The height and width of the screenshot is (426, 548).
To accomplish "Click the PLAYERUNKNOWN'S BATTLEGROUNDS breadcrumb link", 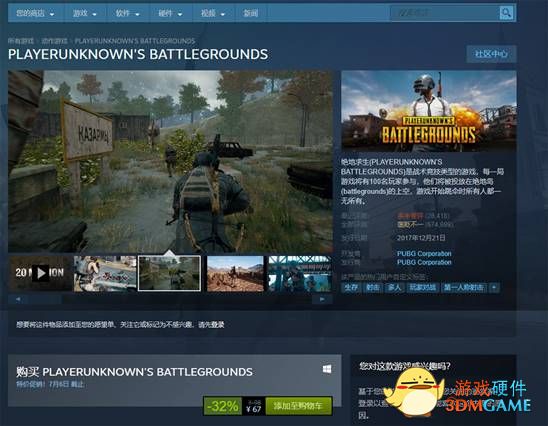I will click(x=135, y=41).
